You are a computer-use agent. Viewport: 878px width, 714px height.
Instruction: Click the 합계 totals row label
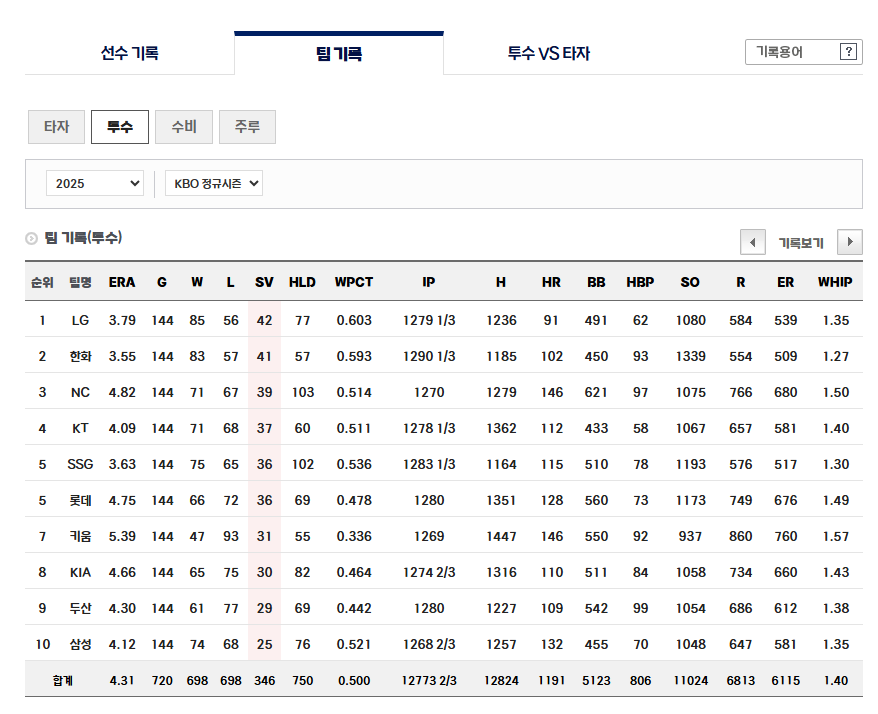(63, 680)
